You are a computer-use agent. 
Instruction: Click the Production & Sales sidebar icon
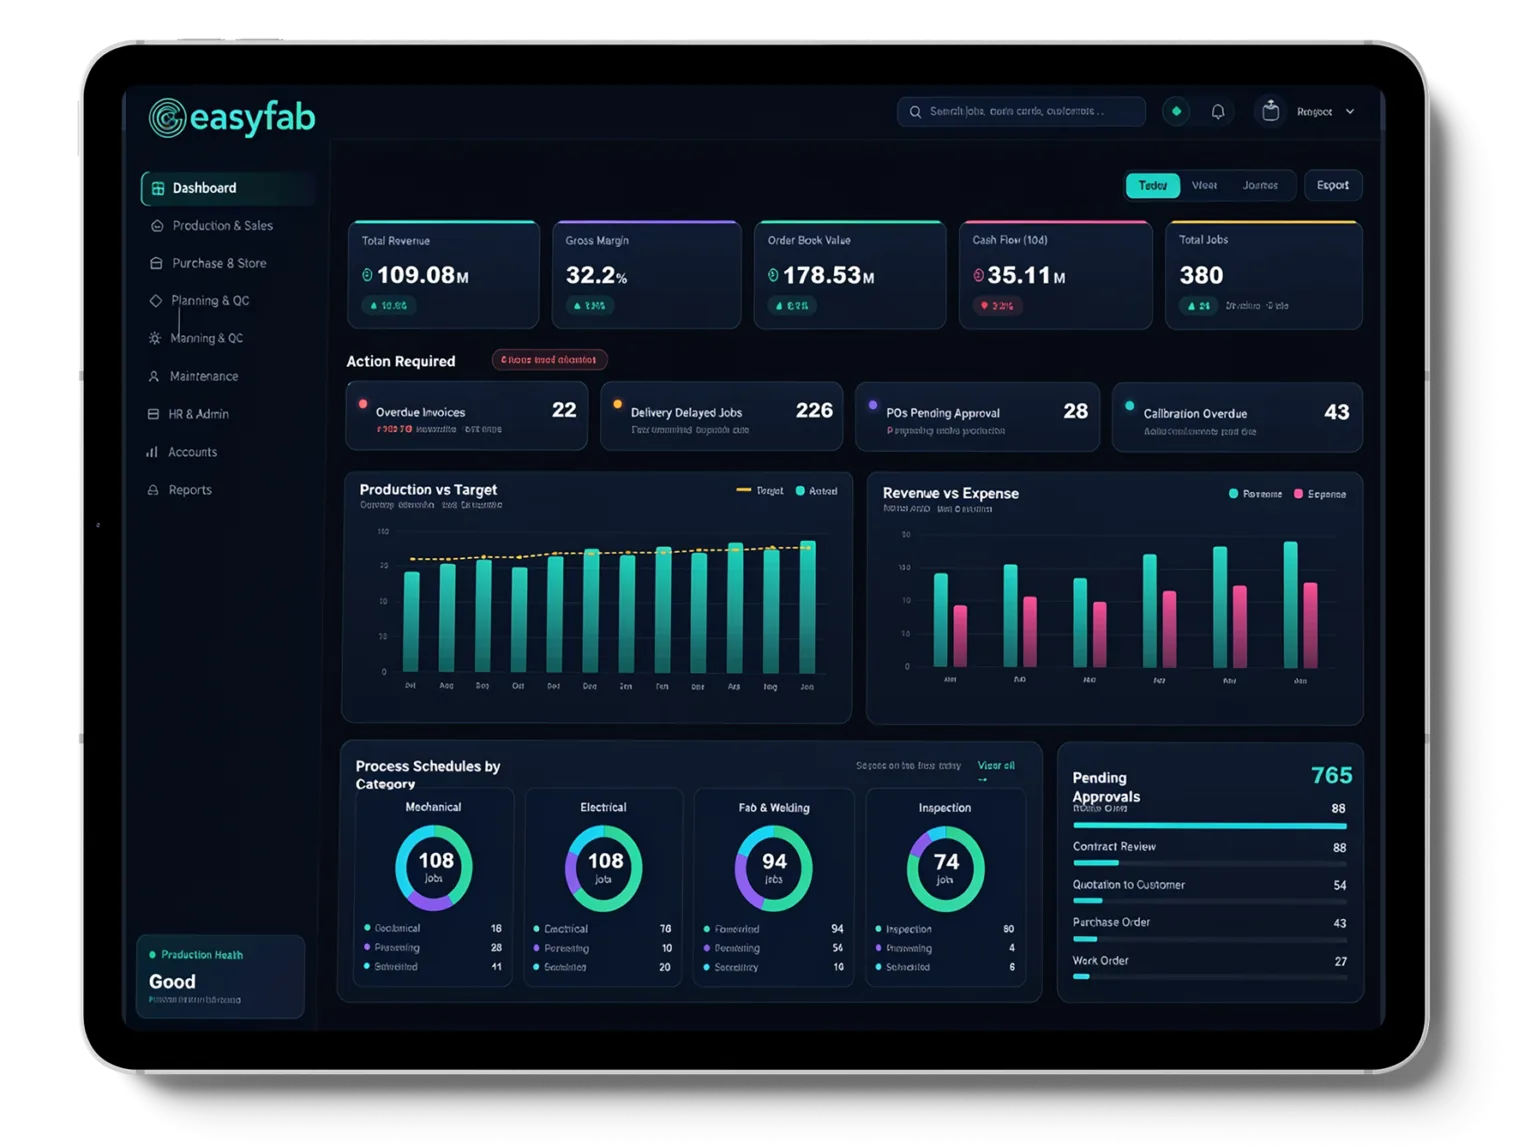point(157,226)
